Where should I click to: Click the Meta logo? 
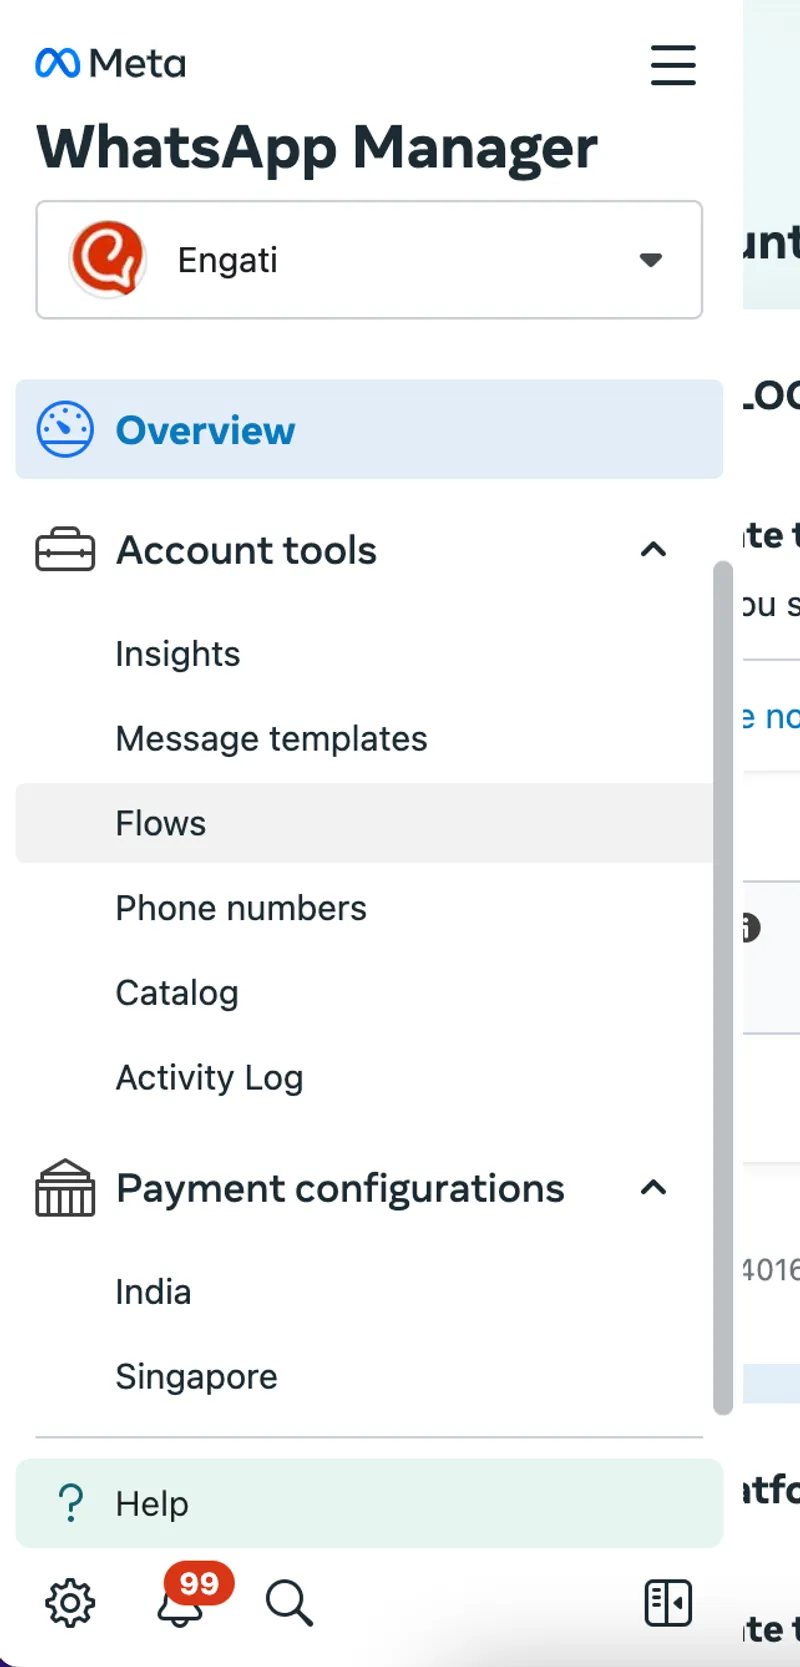coord(110,64)
